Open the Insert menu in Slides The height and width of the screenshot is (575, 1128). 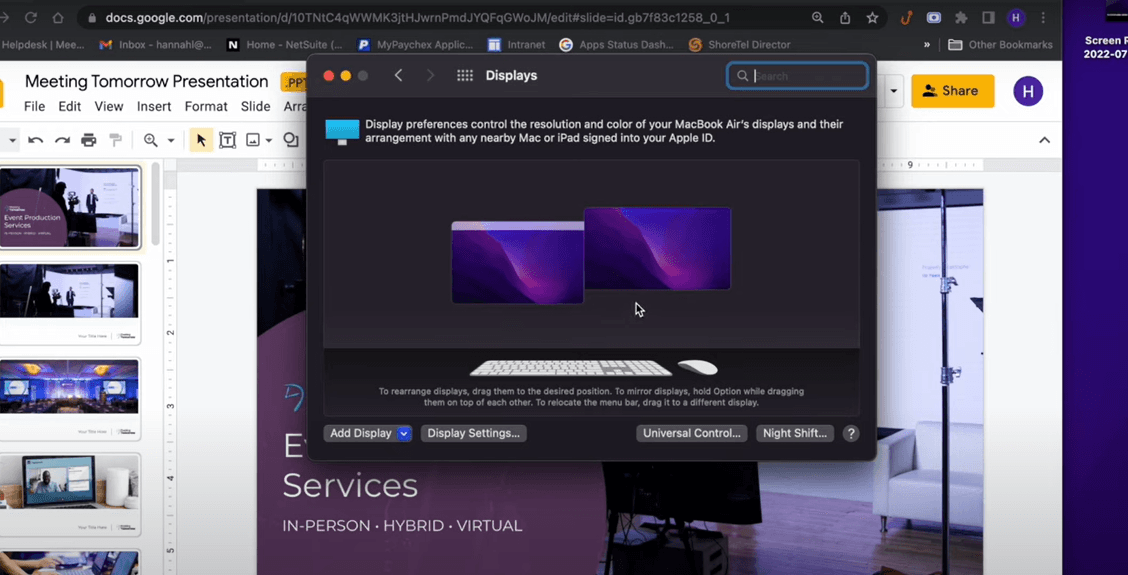click(x=154, y=107)
